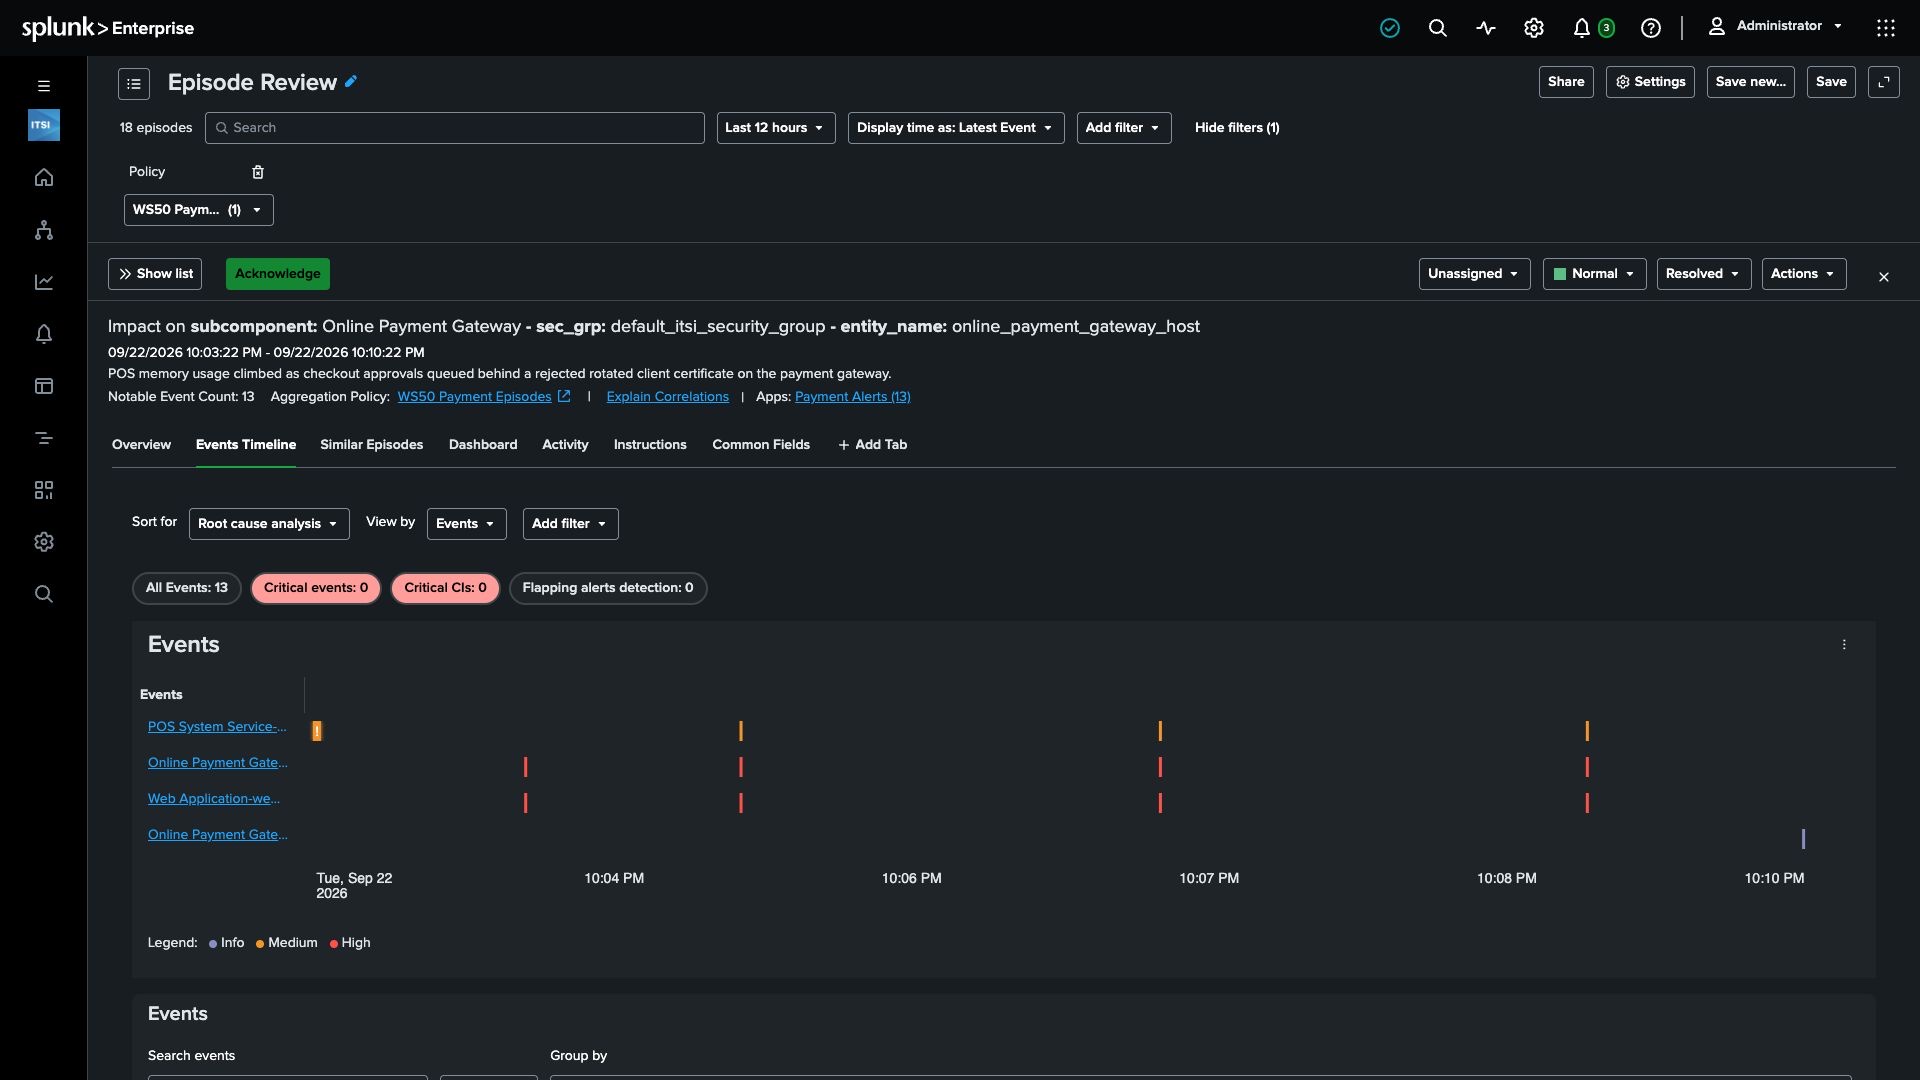Open the Unassigned owner dropdown
Viewport: 1920px width, 1080px height.
tap(1475, 274)
